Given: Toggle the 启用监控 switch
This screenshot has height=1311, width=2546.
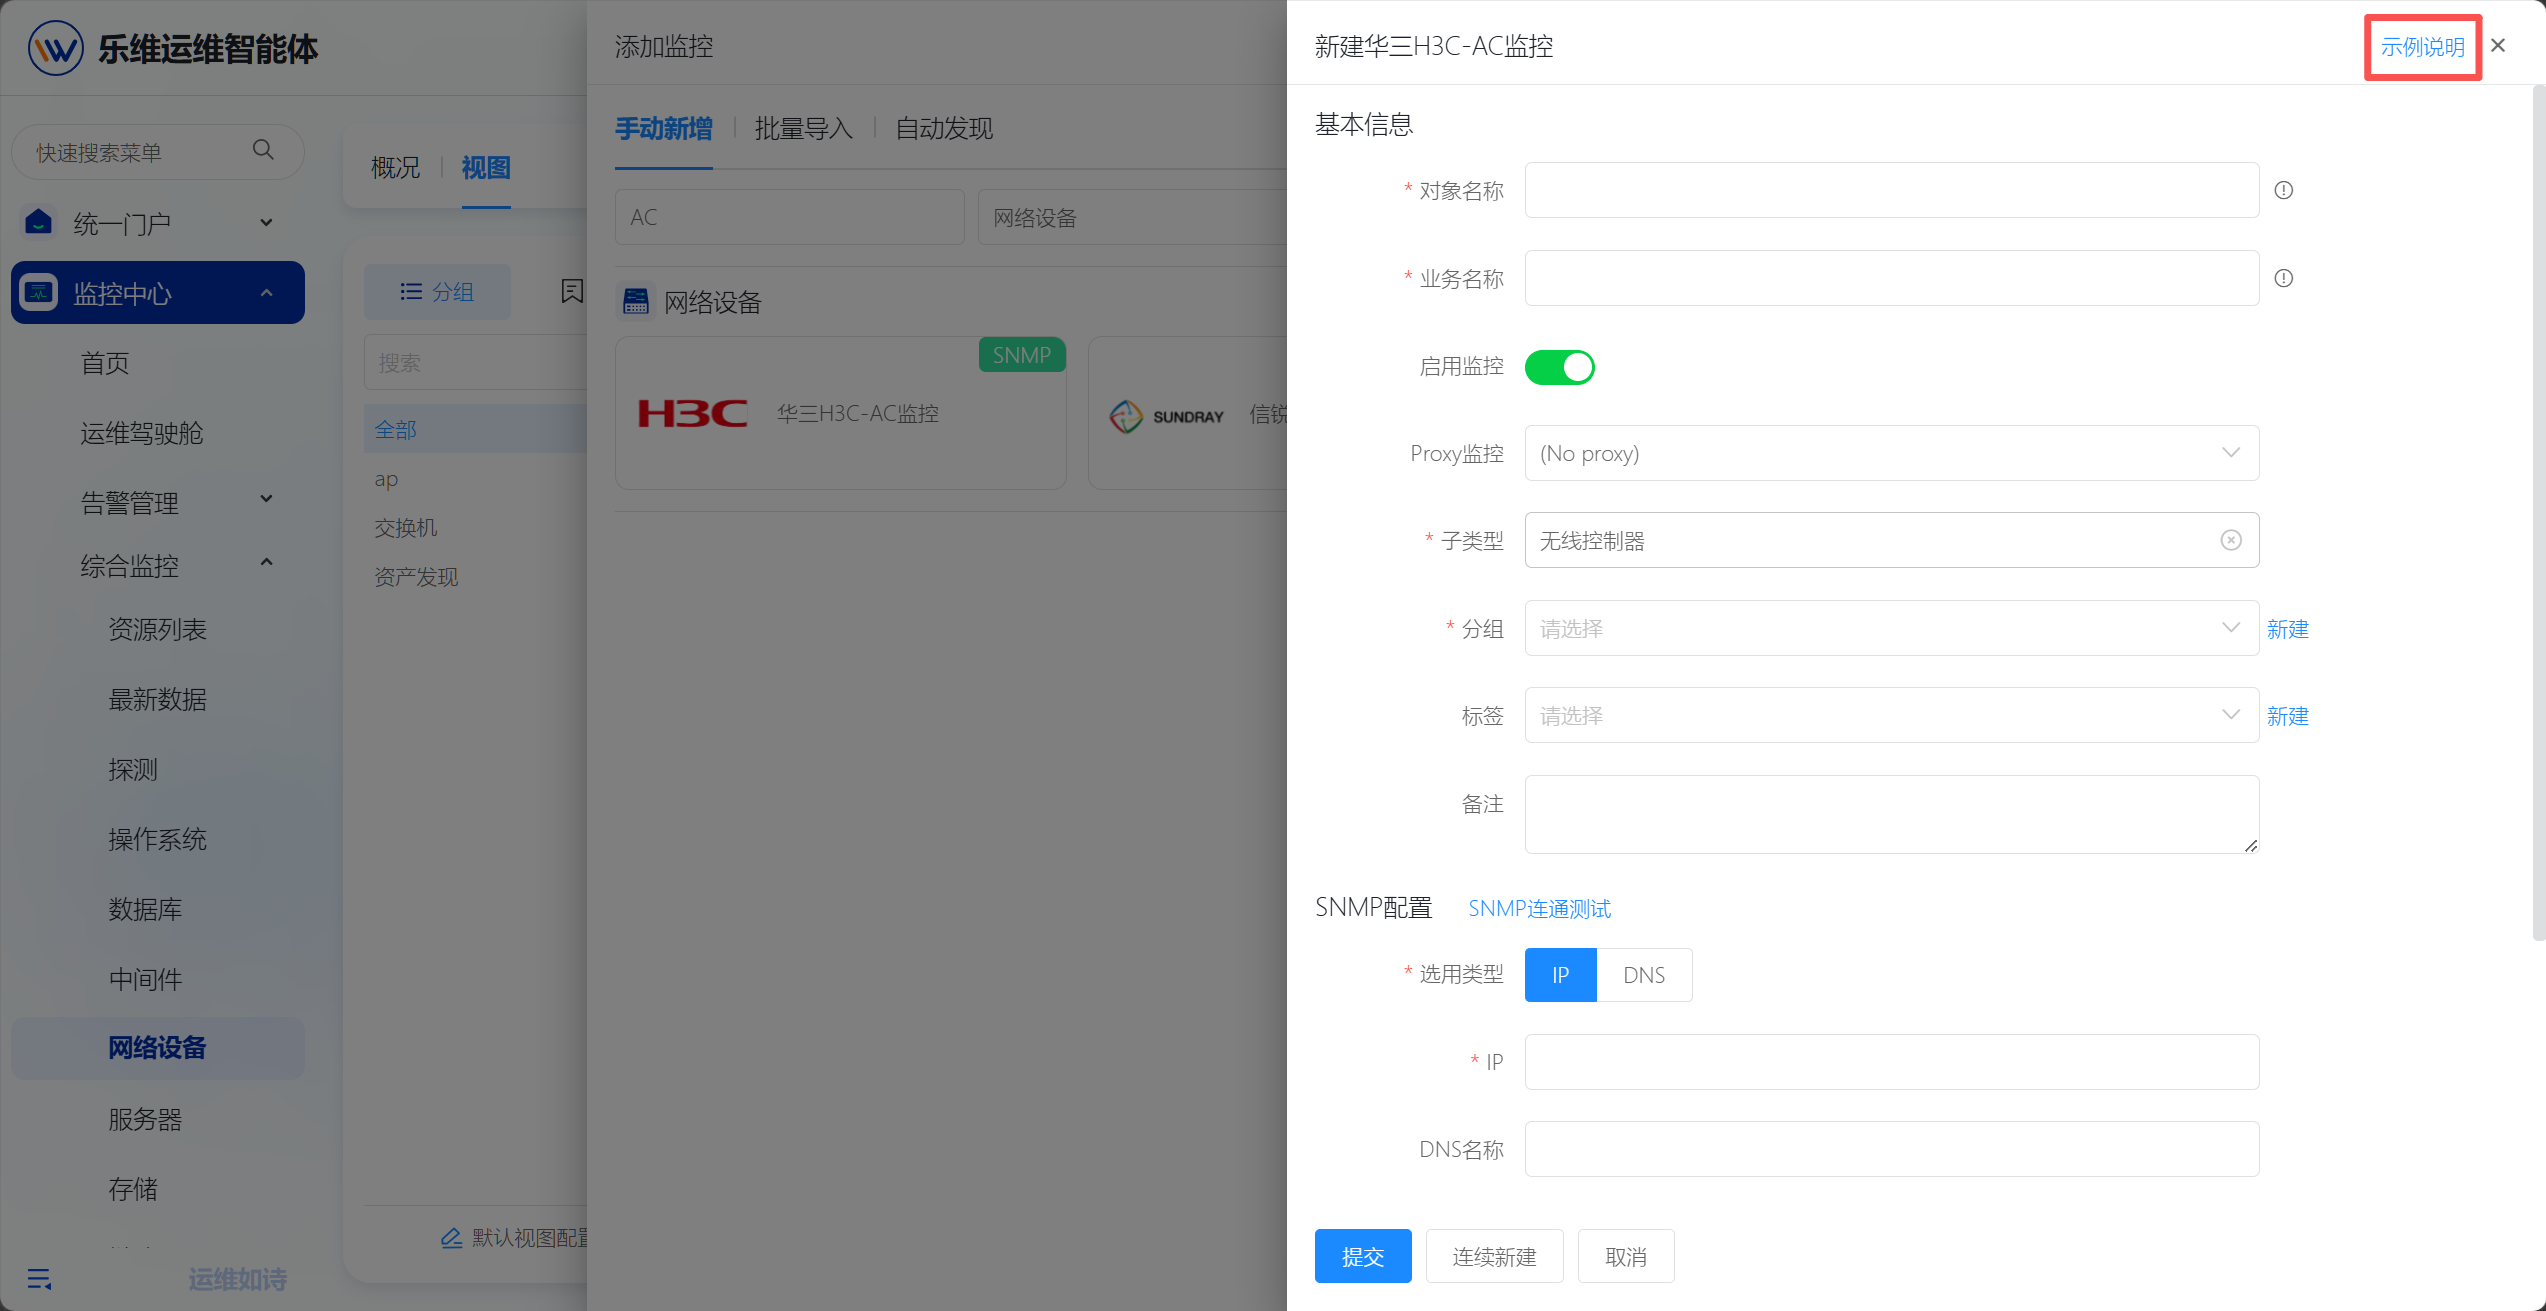Looking at the screenshot, I should tap(1559, 367).
